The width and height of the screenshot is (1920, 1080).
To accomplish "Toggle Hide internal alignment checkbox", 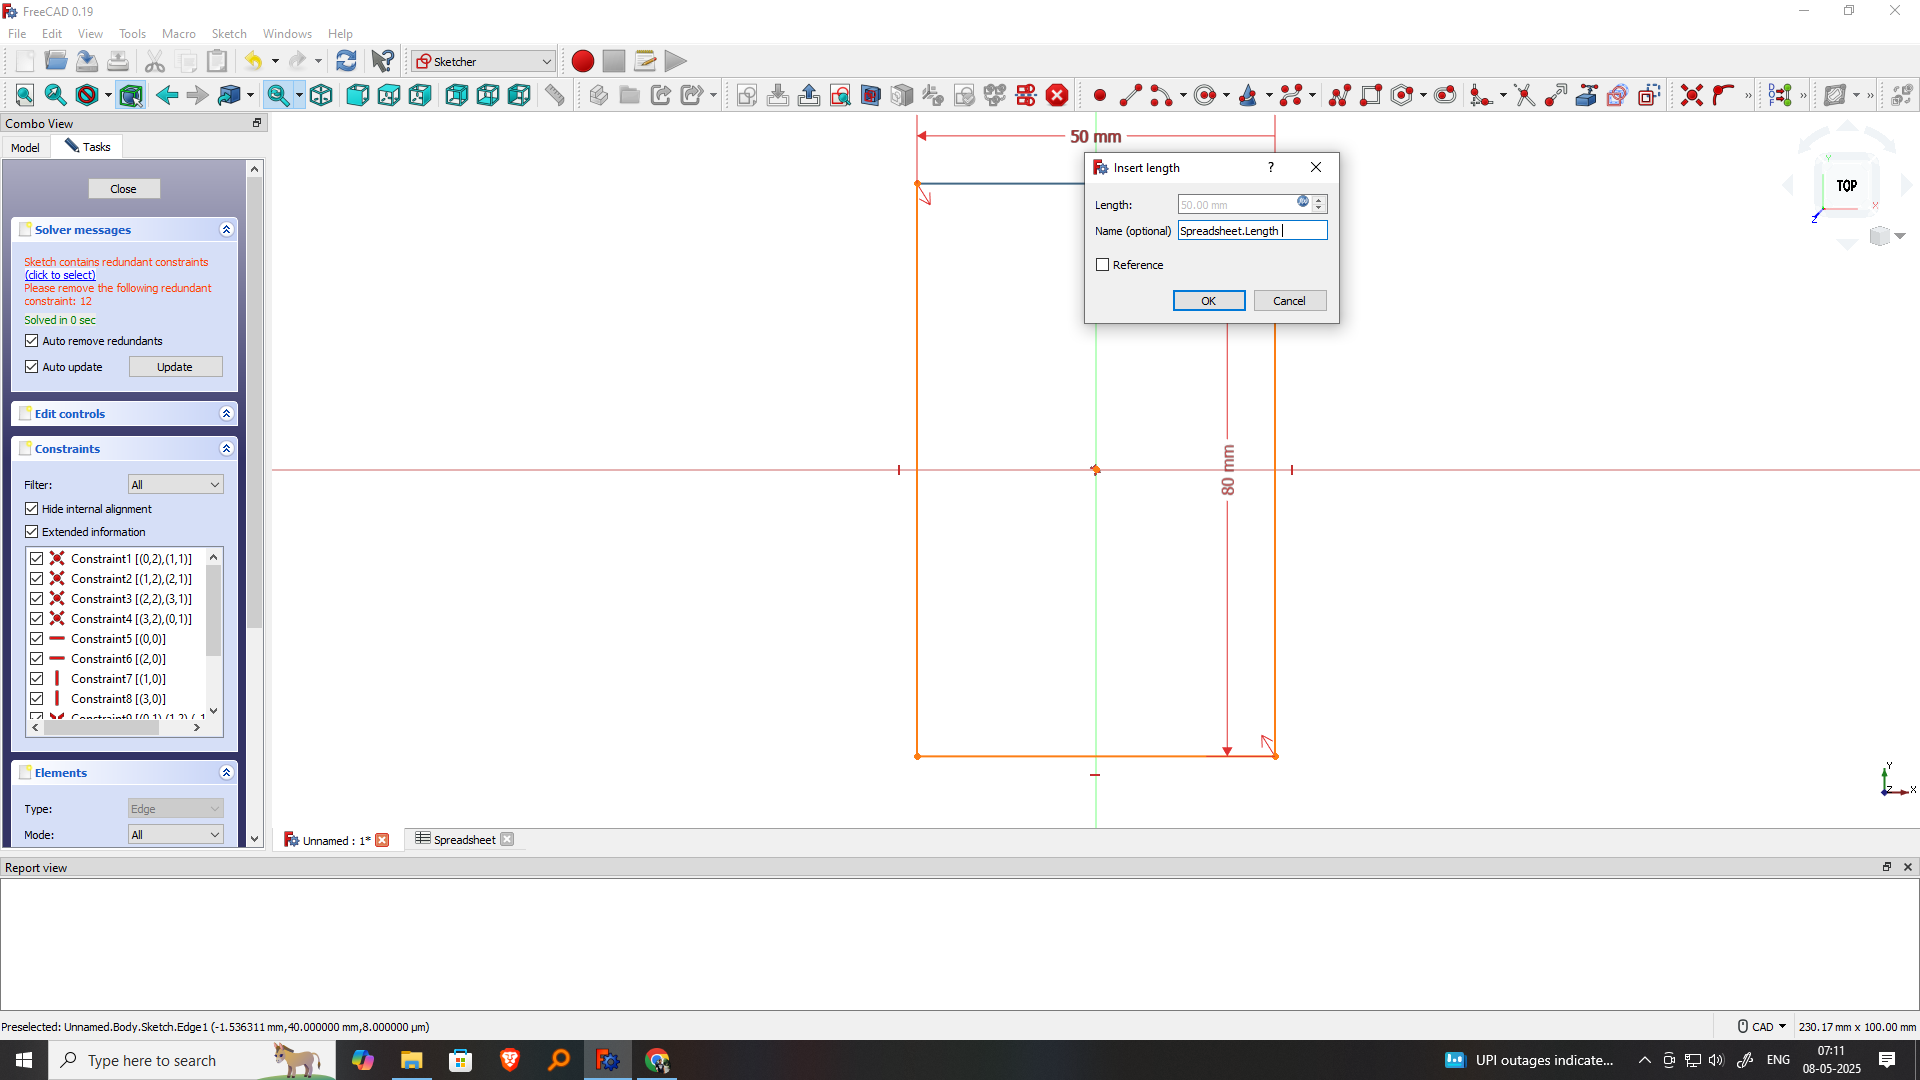I will 32,509.
